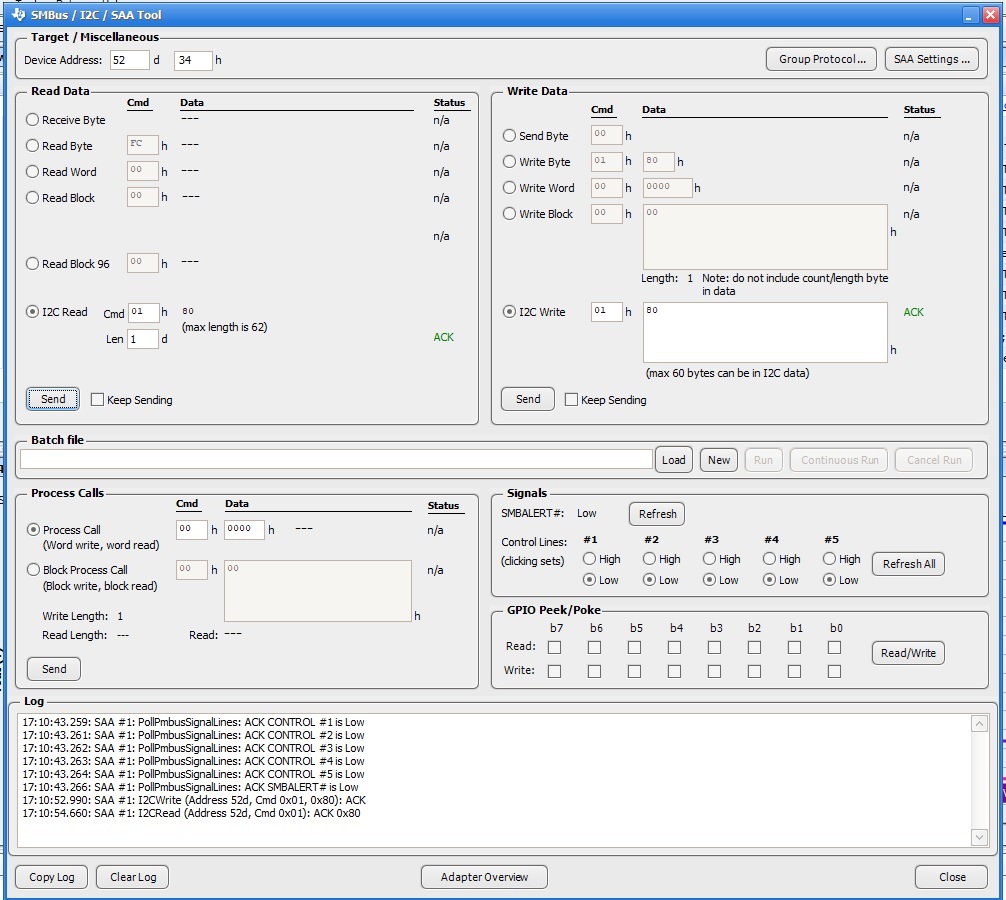
Task: Set control line #2 to High
Action: point(649,559)
